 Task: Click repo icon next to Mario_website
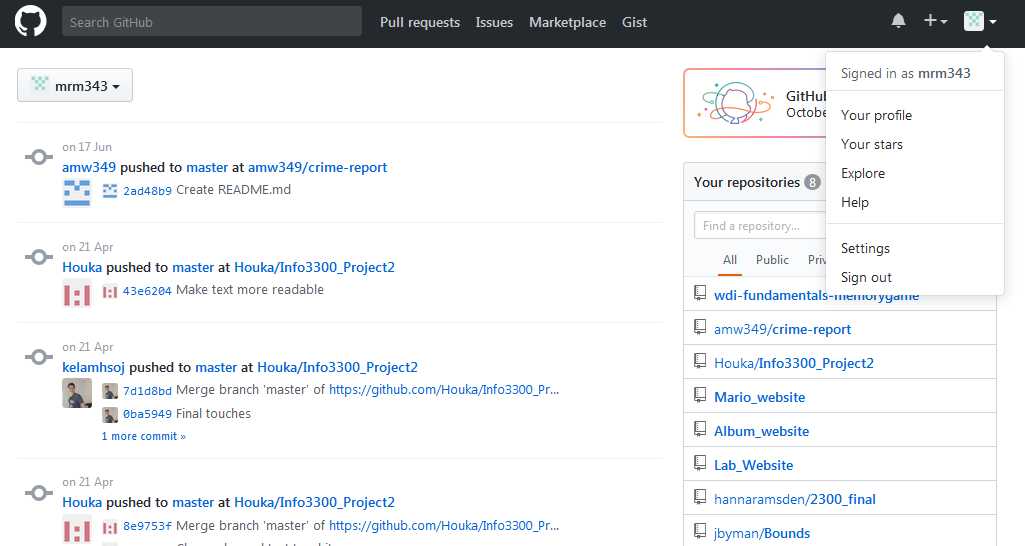(x=700, y=397)
